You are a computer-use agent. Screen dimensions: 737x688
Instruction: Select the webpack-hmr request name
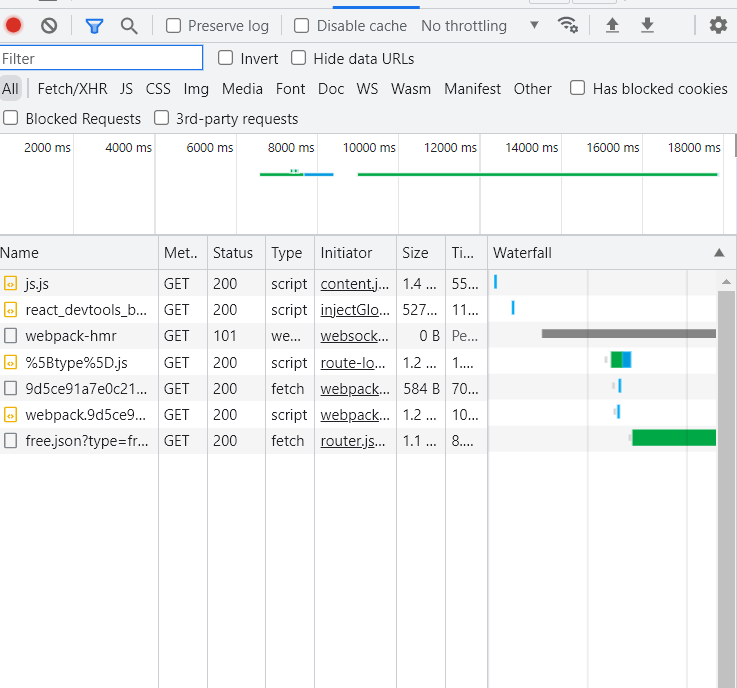pos(71,336)
